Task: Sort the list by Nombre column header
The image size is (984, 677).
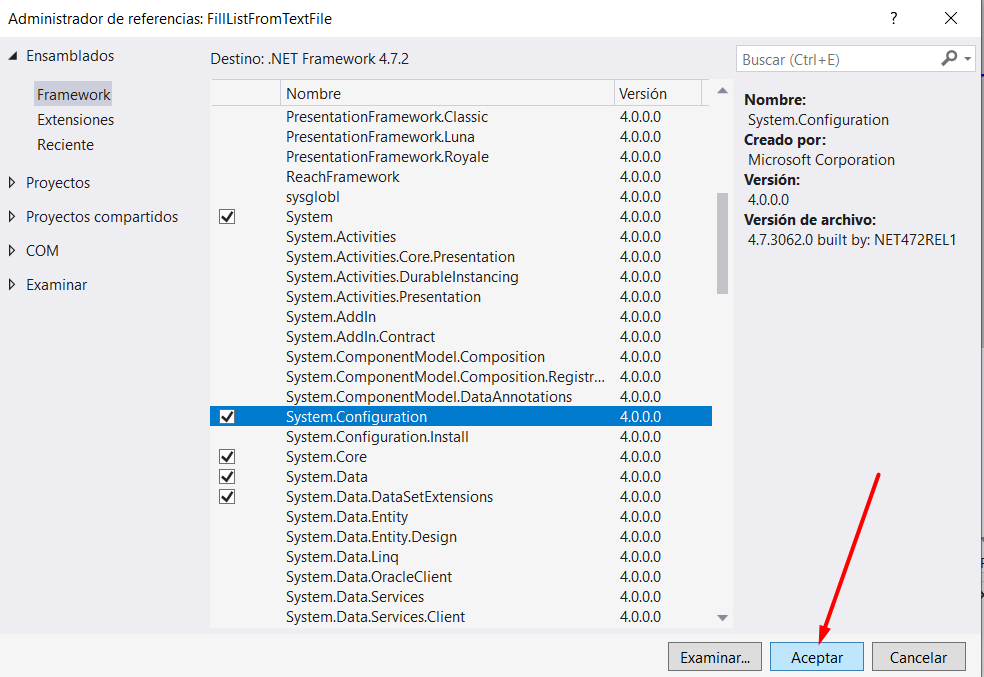Action: [x=445, y=93]
